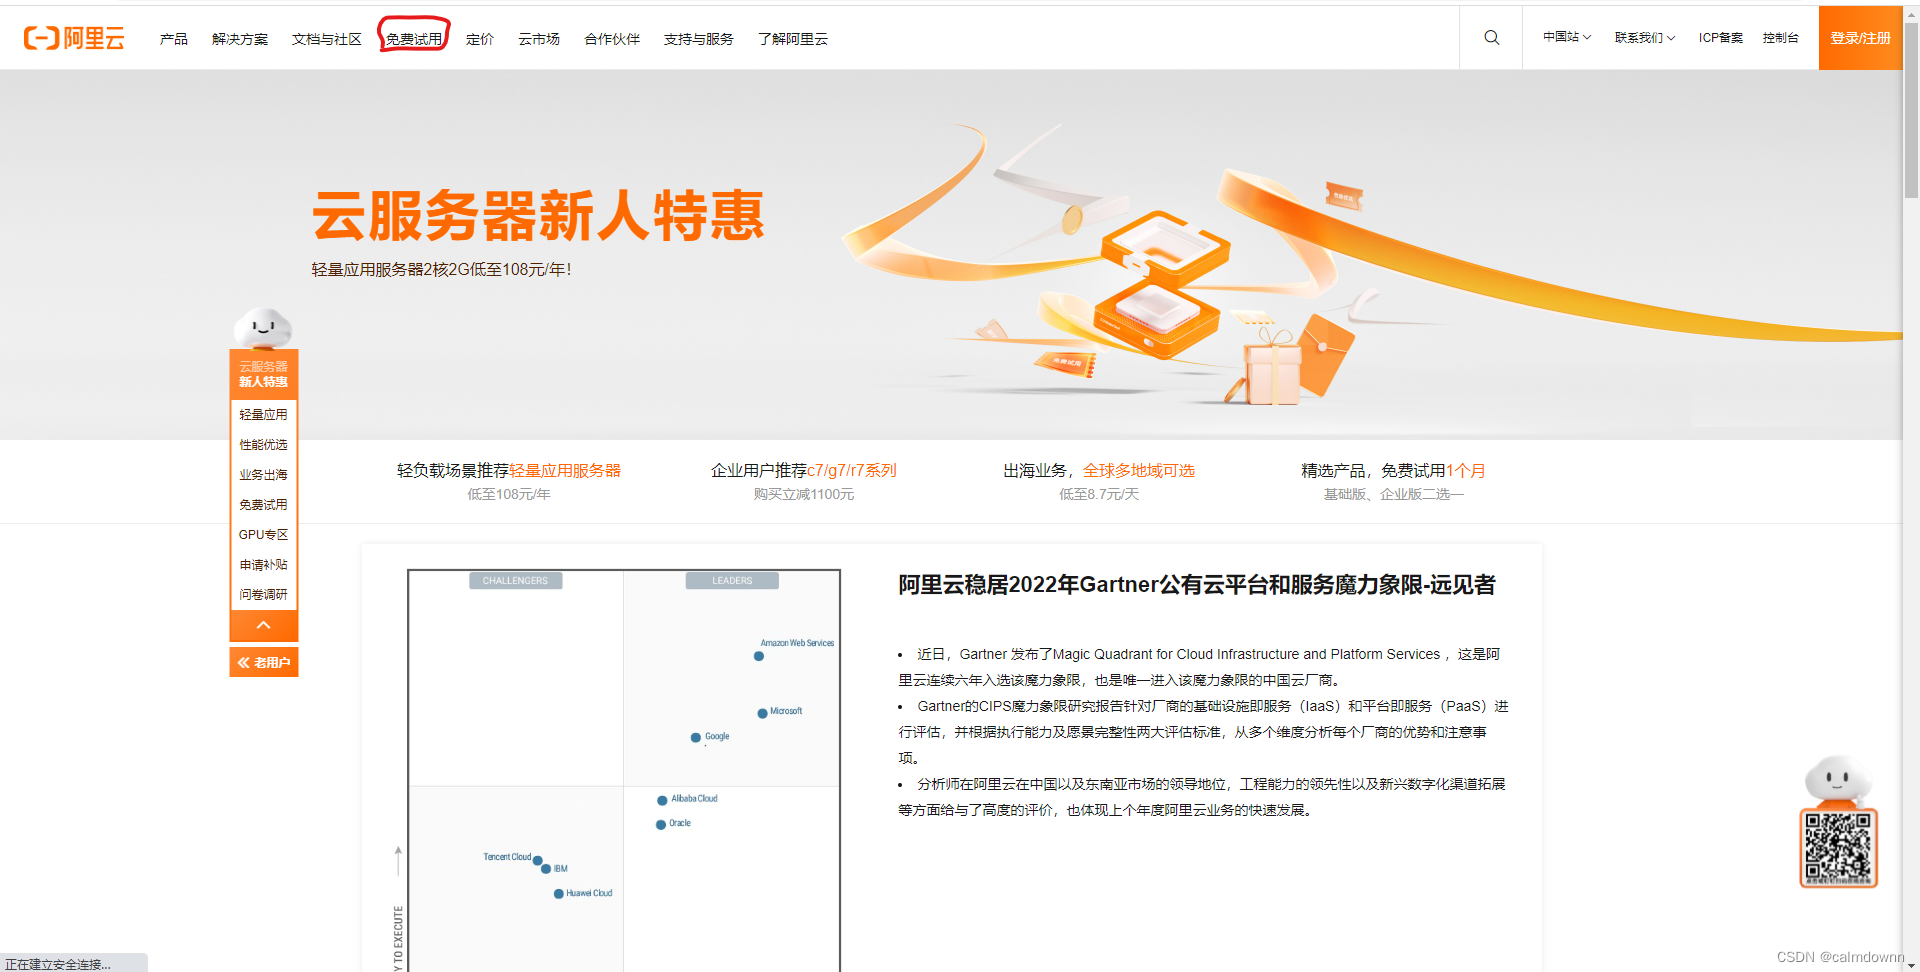This screenshot has height=972, width=1920.
Task: Click the Gartner魔力象限 article headline
Action: pyautogui.click(x=1197, y=585)
